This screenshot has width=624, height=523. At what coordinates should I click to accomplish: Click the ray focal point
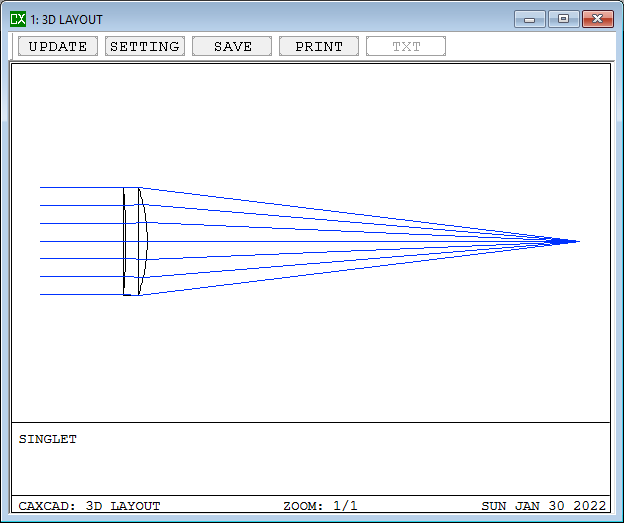tap(564, 241)
